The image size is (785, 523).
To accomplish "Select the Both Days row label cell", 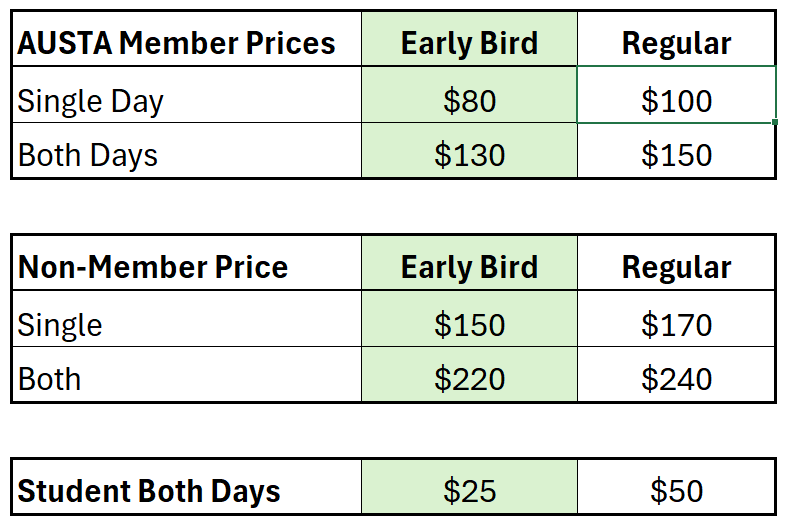I will click(x=186, y=154).
